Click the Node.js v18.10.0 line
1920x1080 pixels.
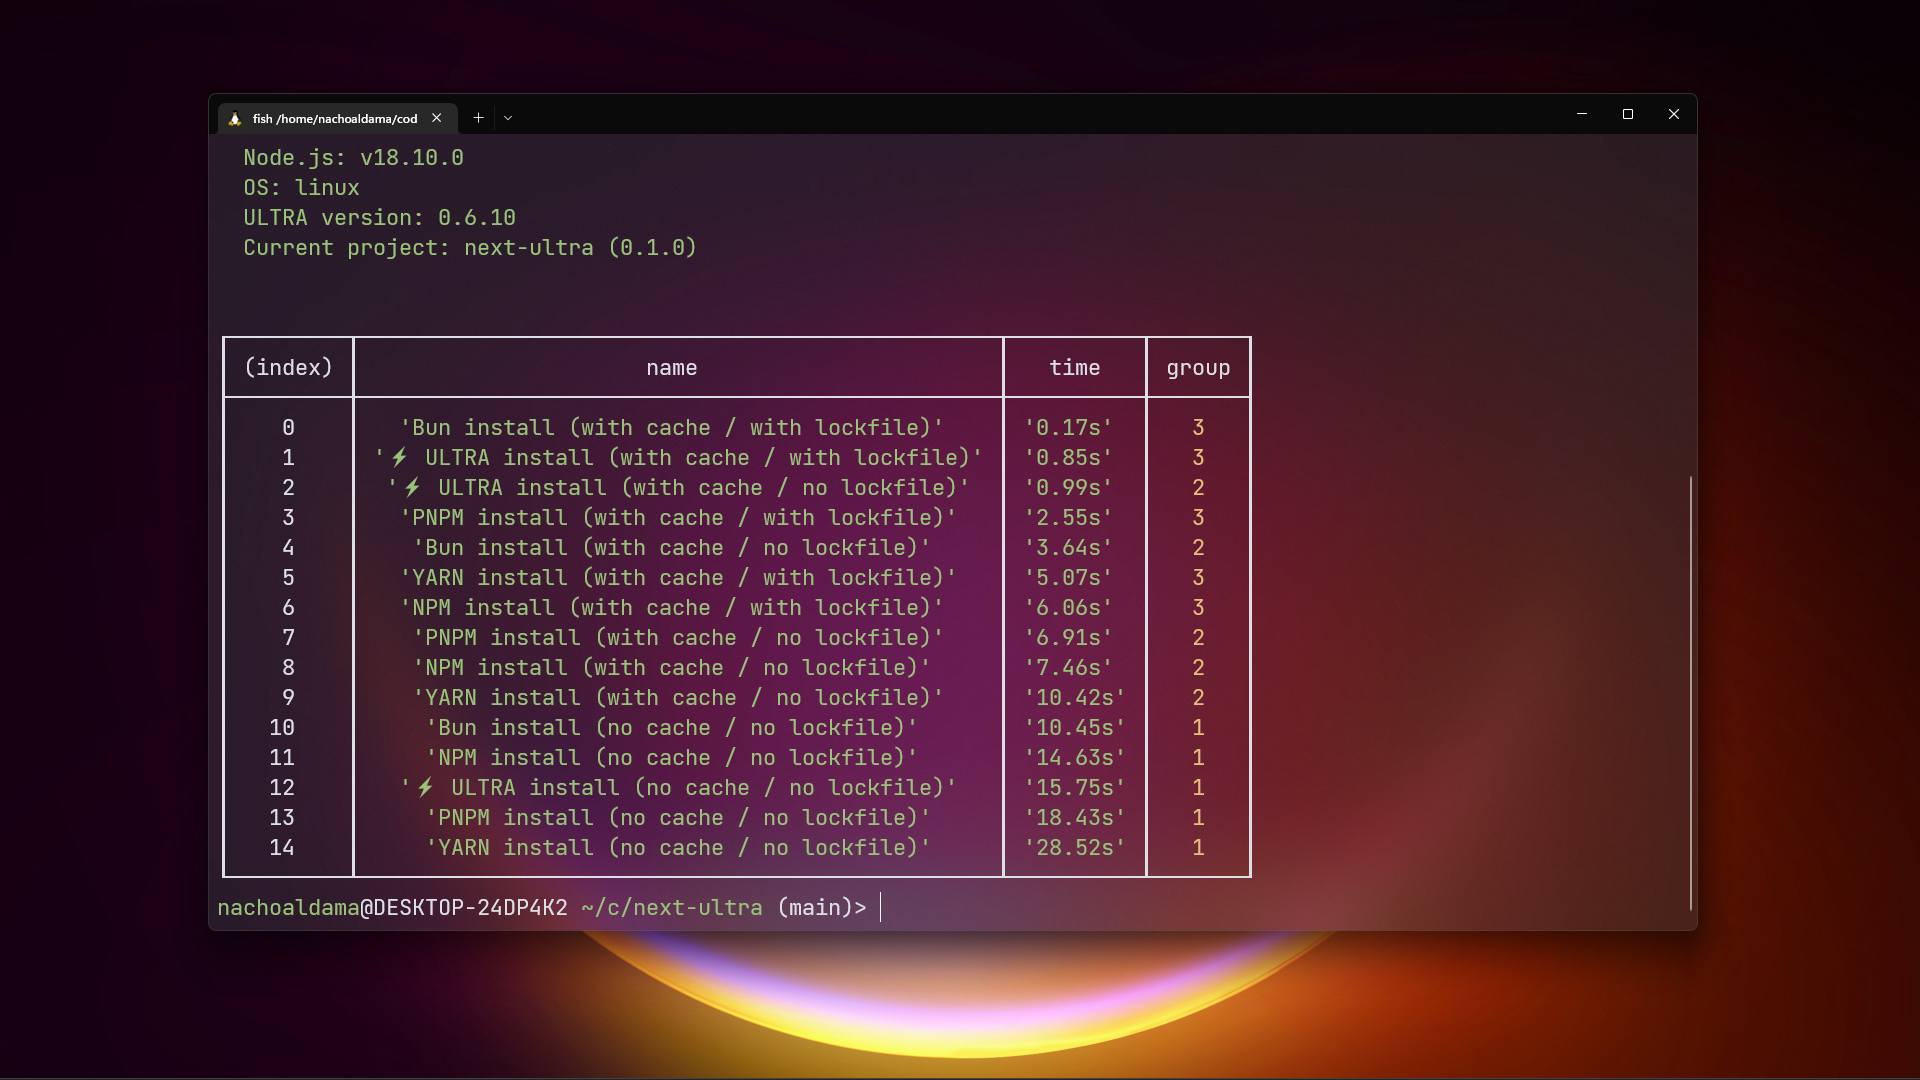tap(353, 158)
